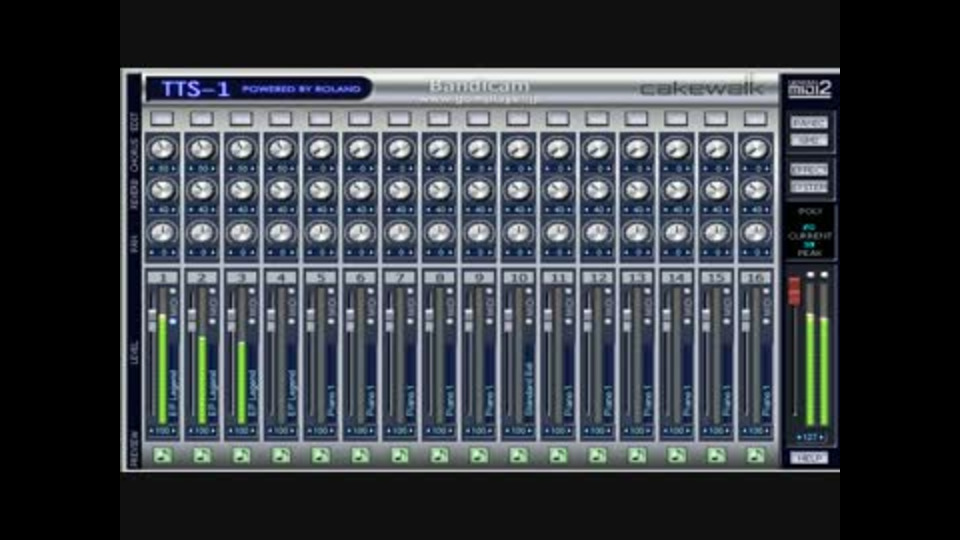The width and height of the screenshot is (960, 540).
Task: Preview the sound of part 3
Action: click(242, 455)
